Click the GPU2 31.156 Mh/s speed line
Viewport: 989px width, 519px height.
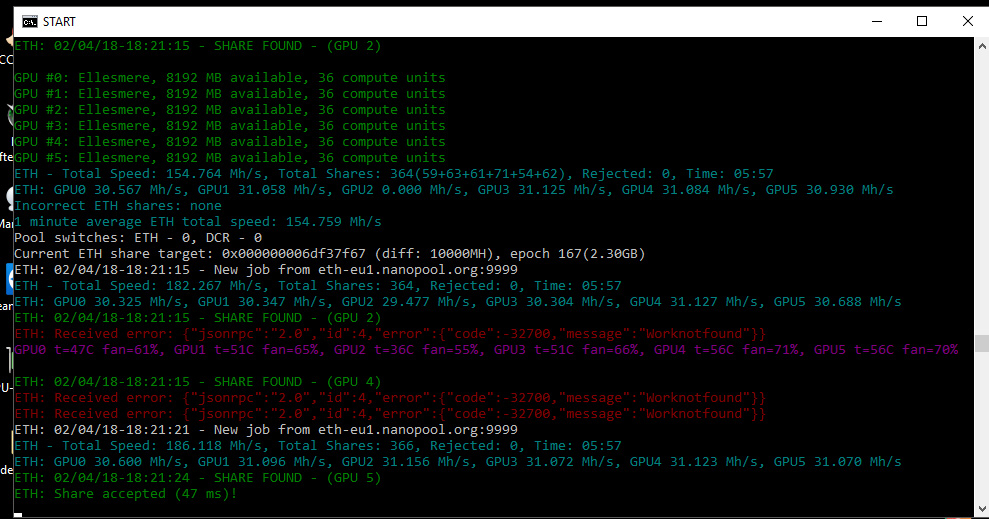point(457,462)
